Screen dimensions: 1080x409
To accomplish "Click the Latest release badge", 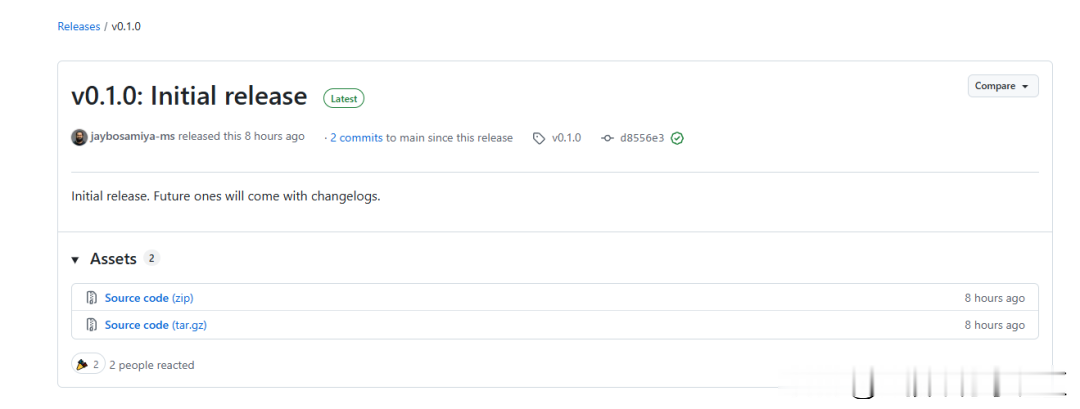I will (344, 98).
